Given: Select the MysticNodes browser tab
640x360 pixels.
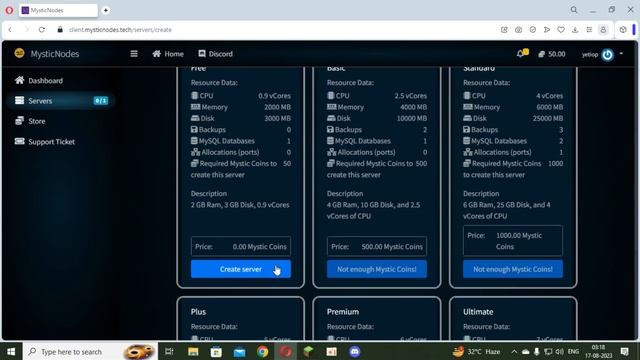Looking at the screenshot, I should [x=58, y=10].
